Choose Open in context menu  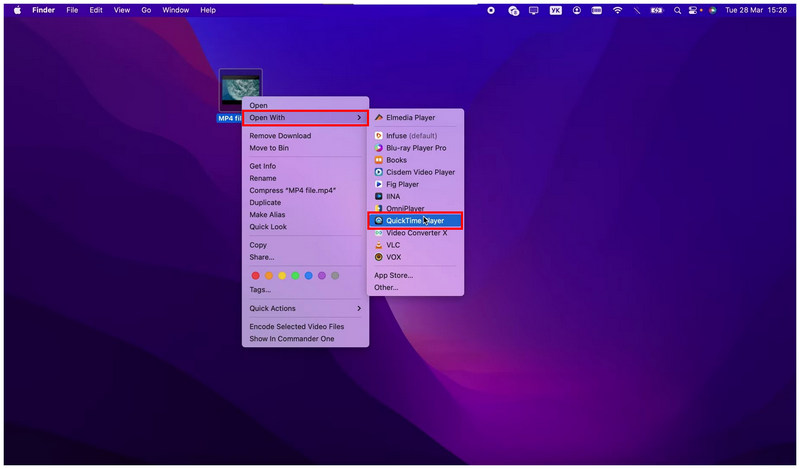coord(305,105)
